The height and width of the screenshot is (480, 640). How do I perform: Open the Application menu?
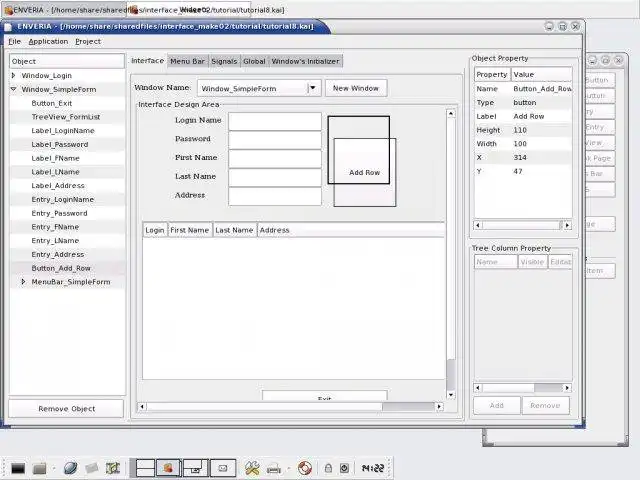(x=48, y=41)
